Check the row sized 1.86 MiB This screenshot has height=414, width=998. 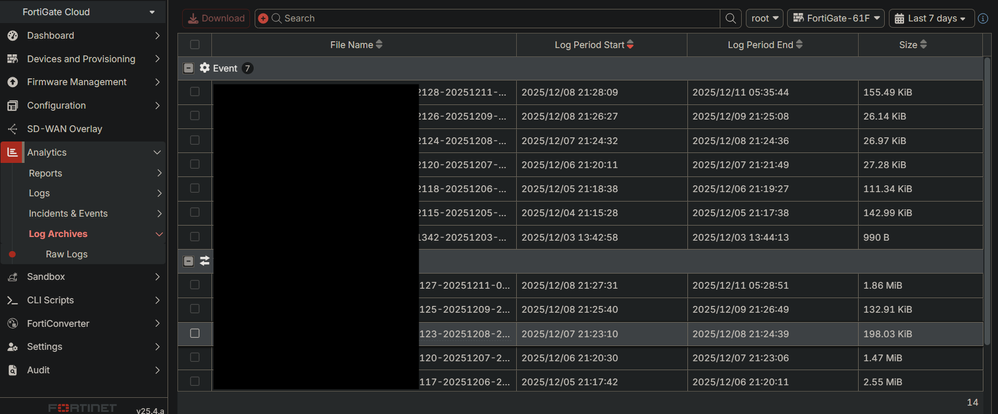(x=195, y=285)
